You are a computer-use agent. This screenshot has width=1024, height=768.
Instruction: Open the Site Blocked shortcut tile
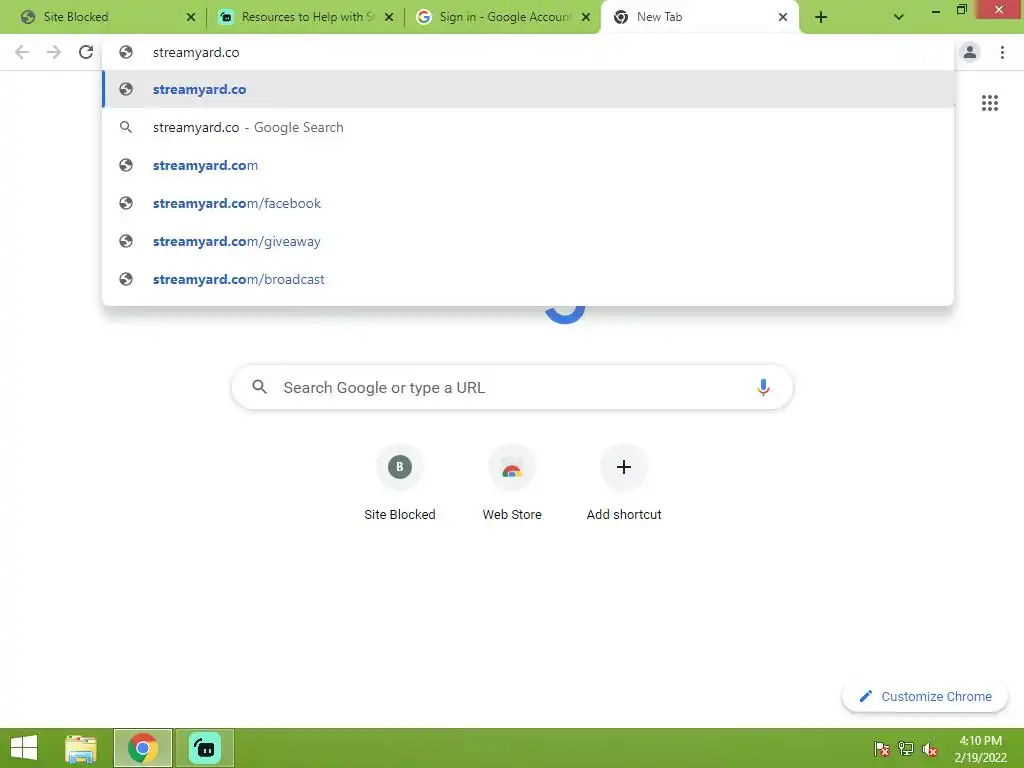[x=400, y=484]
